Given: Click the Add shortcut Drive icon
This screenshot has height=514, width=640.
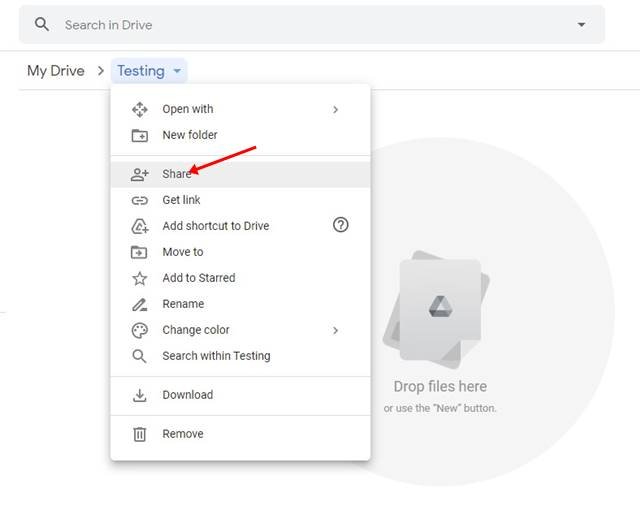Looking at the screenshot, I should click(x=140, y=226).
